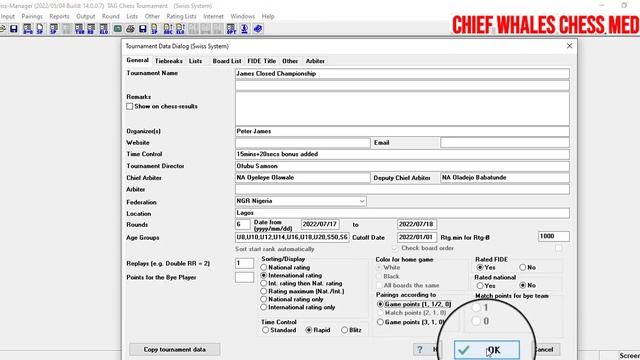Select the General tab
The image size is (640, 360).
point(138,60)
